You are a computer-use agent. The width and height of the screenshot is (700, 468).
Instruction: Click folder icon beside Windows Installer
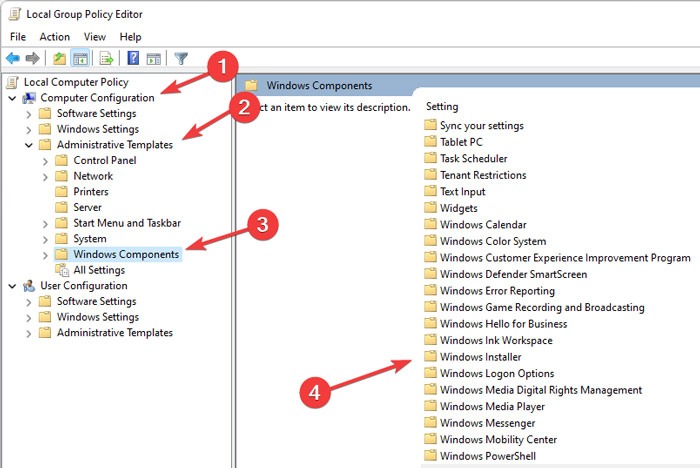[x=430, y=356]
